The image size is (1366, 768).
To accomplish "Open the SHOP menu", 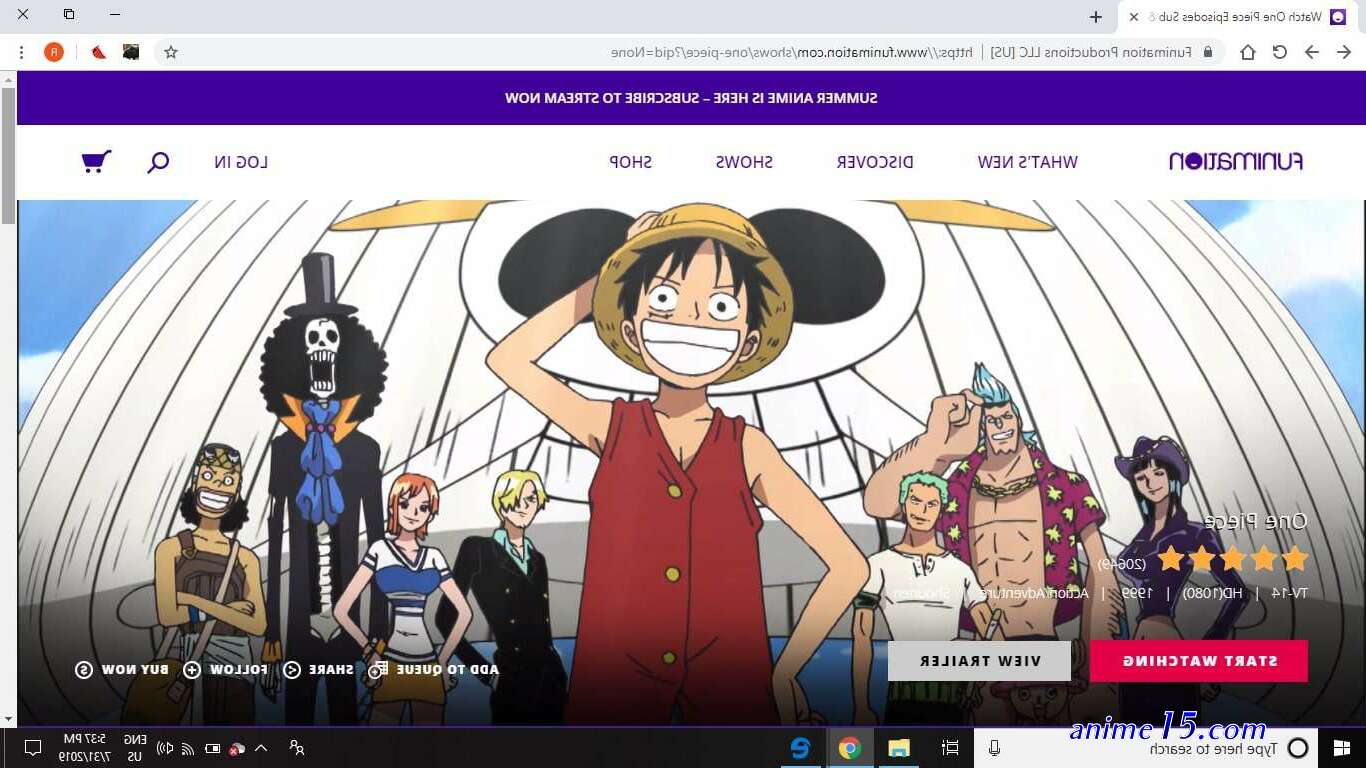I will point(630,162).
